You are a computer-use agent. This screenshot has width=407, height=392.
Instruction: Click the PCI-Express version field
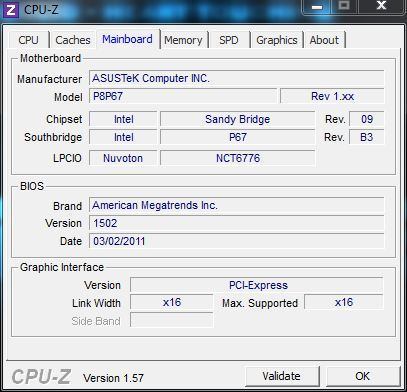[257, 285]
